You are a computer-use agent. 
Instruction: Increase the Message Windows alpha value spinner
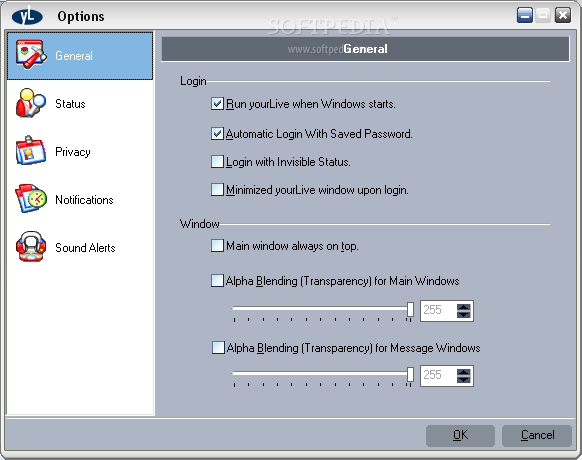pos(464,372)
